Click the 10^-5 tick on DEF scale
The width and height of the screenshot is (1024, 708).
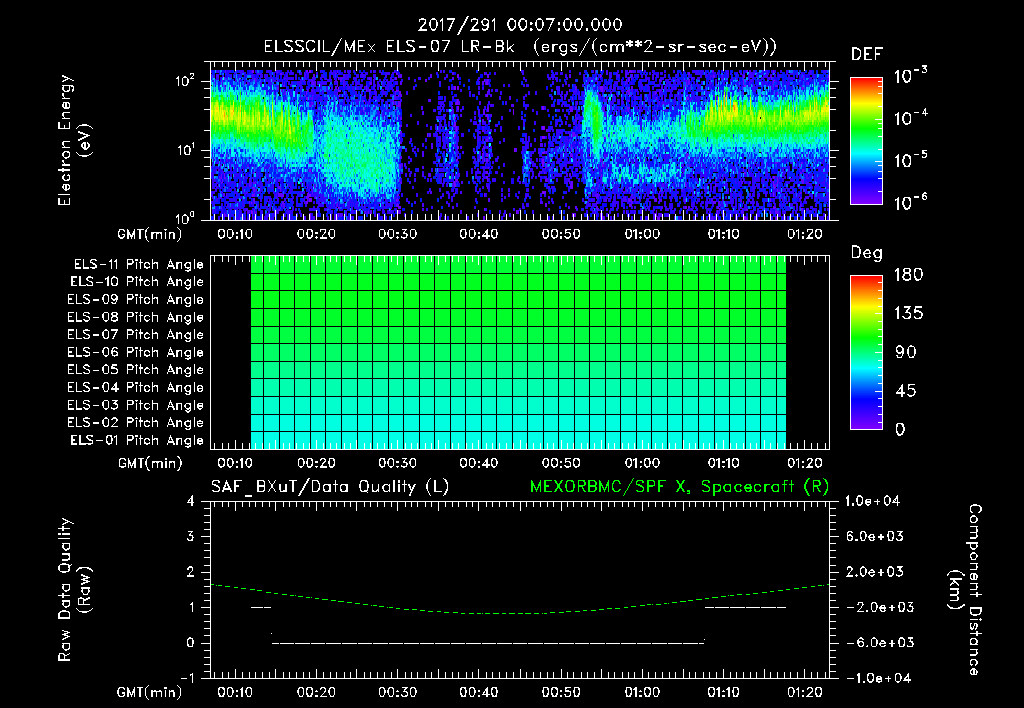(x=910, y=159)
